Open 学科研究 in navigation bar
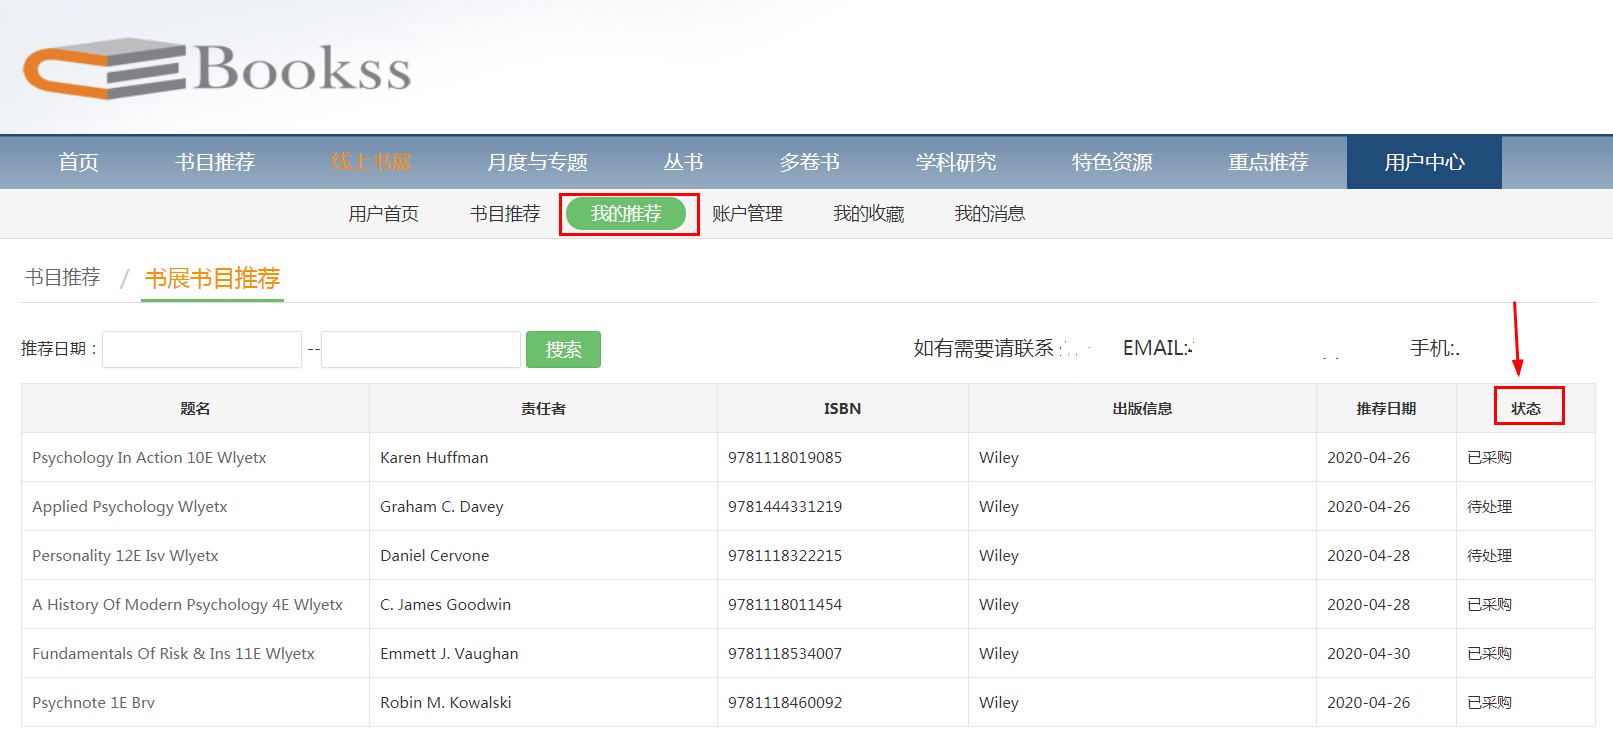 956,162
